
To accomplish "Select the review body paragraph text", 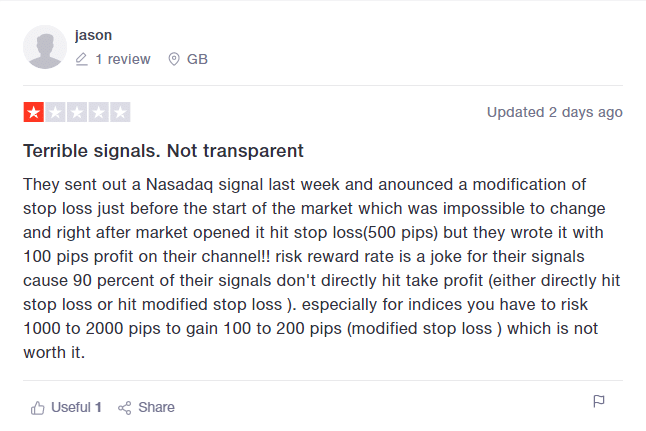I will (x=322, y=268).
